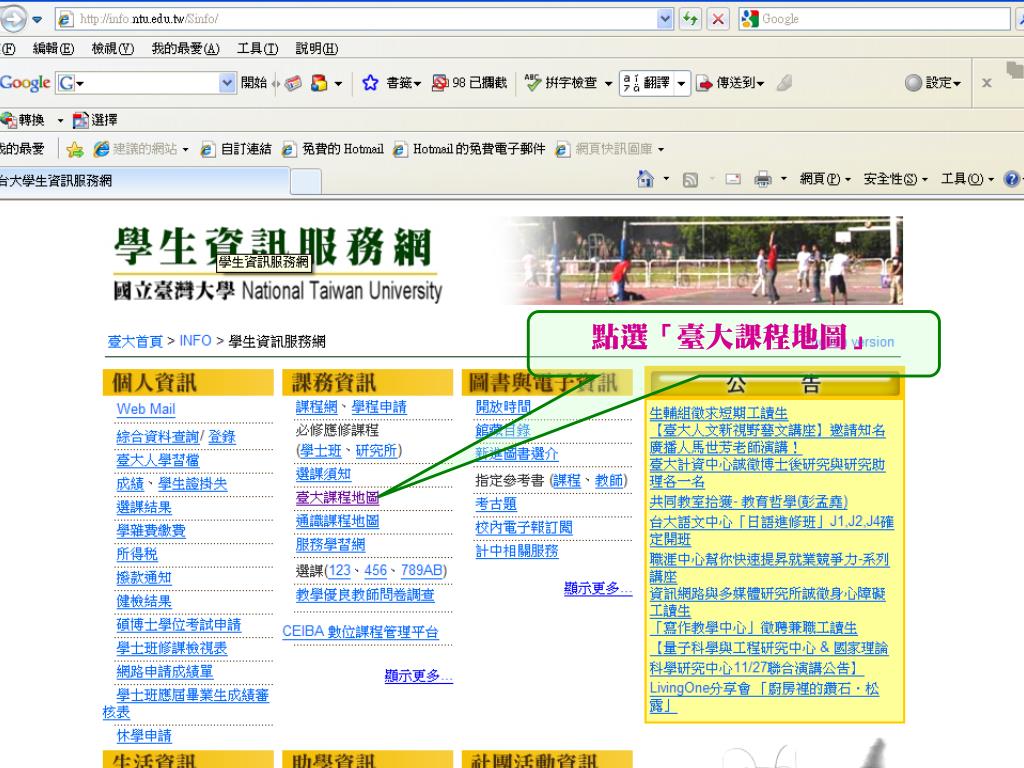Screen dimensions: 1024x768
Task: Click the 校內電子報訂閱 link
Action: tap(524, 528)
